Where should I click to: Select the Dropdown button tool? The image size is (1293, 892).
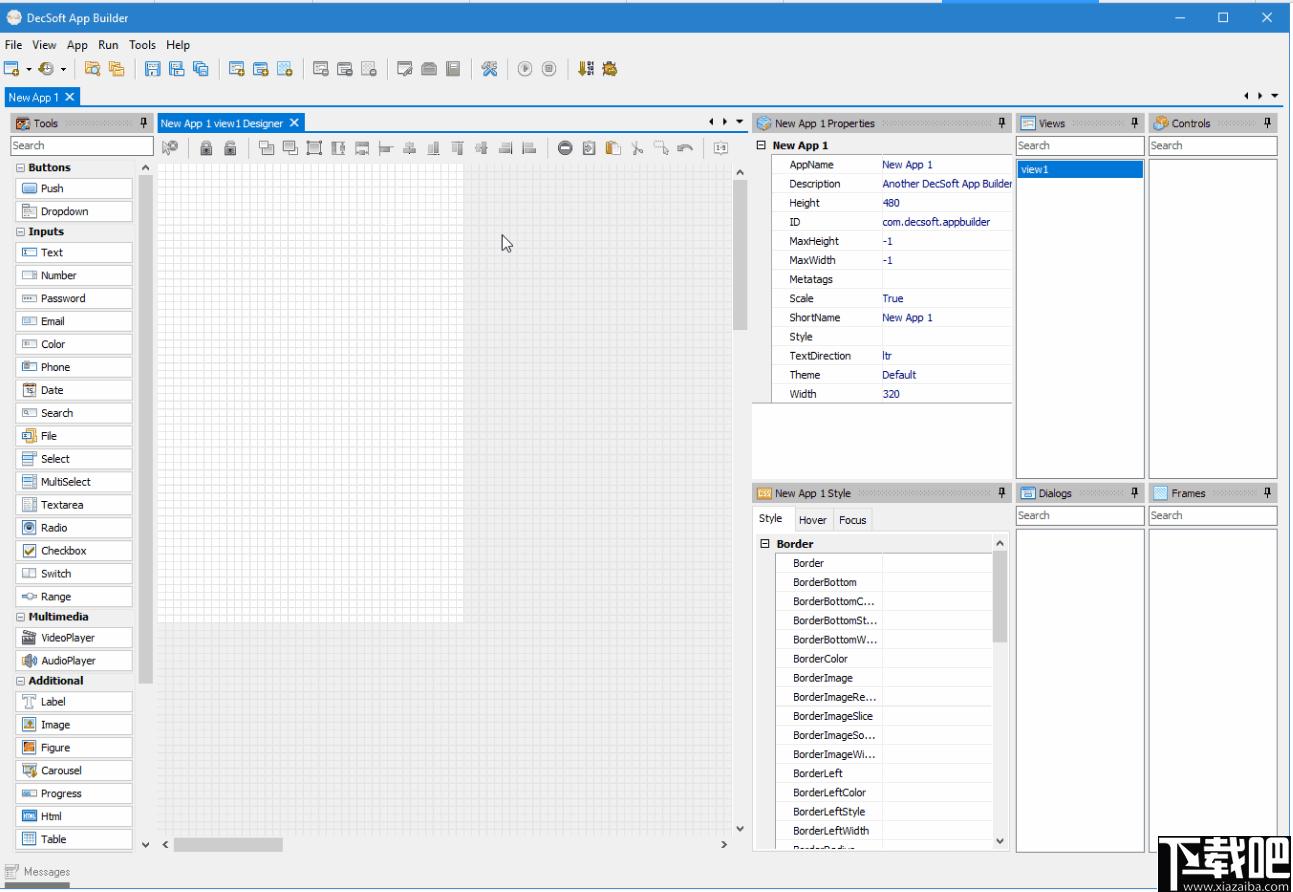pos(74,212)
